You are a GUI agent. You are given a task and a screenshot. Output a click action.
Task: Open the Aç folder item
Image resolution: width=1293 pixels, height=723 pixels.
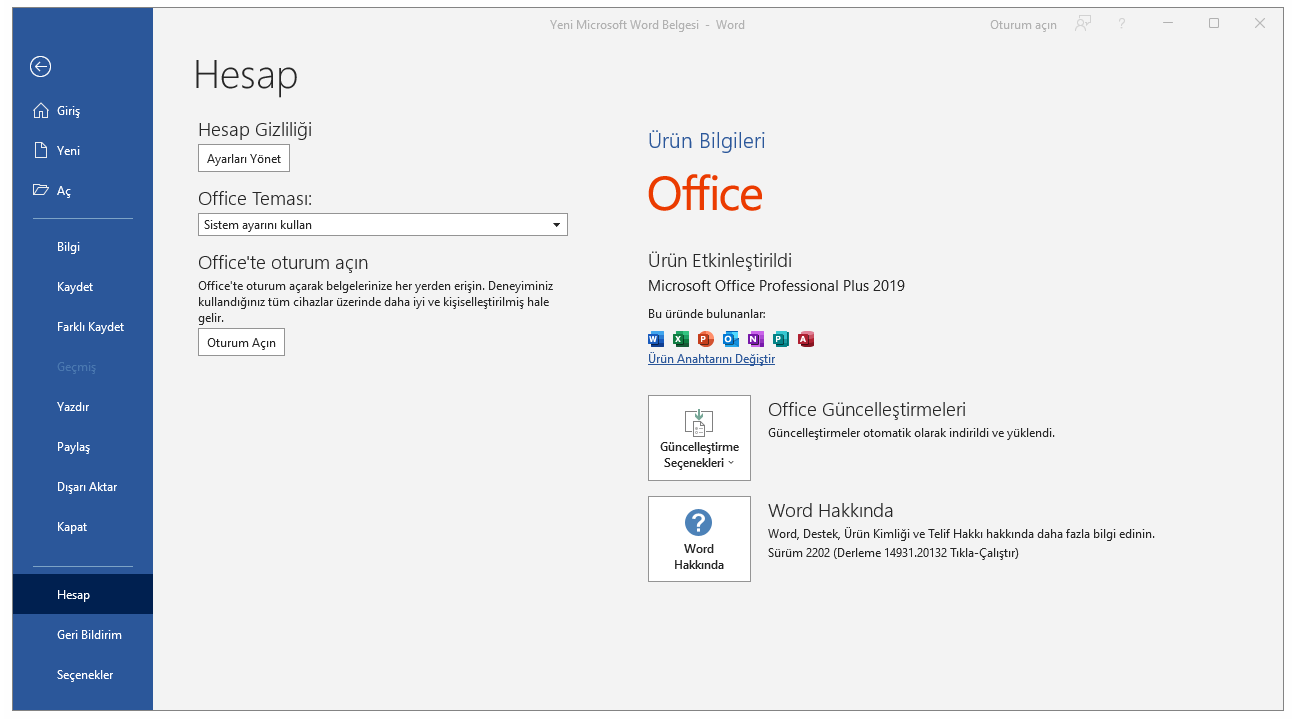click(x=63, y=191)
